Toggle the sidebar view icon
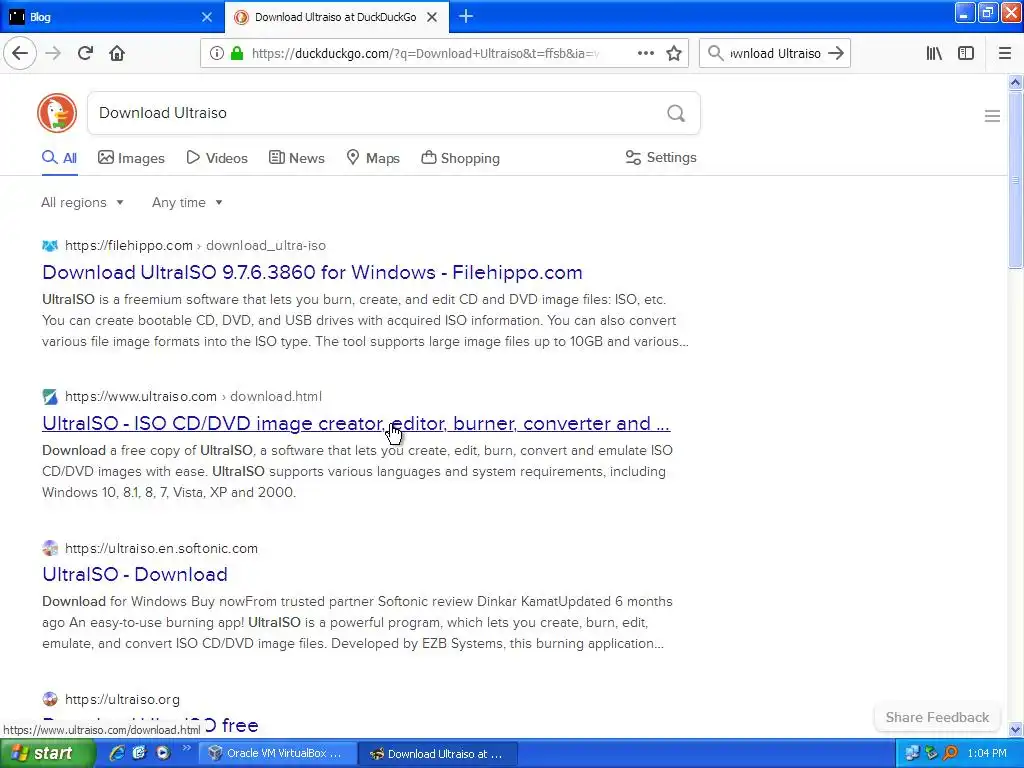The width and height of the screenshot is (1024, 768). click(x=965, y=54)
